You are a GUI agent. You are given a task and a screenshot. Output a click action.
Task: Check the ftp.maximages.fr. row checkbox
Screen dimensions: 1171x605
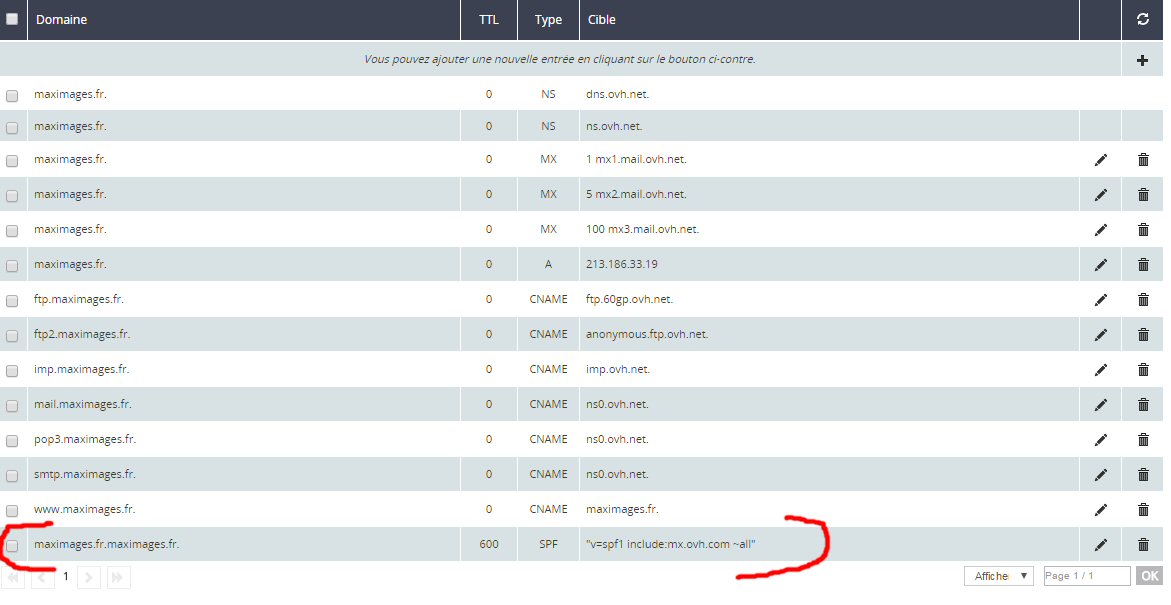coord(12,301)
